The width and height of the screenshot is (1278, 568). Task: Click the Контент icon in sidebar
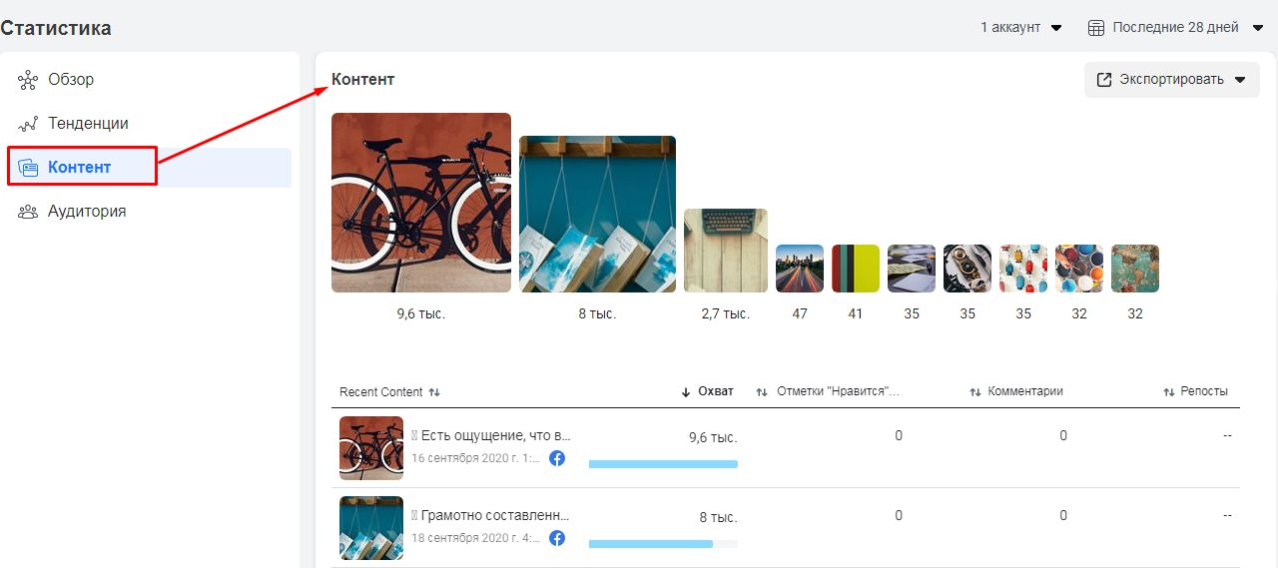(x=28, y=168)
